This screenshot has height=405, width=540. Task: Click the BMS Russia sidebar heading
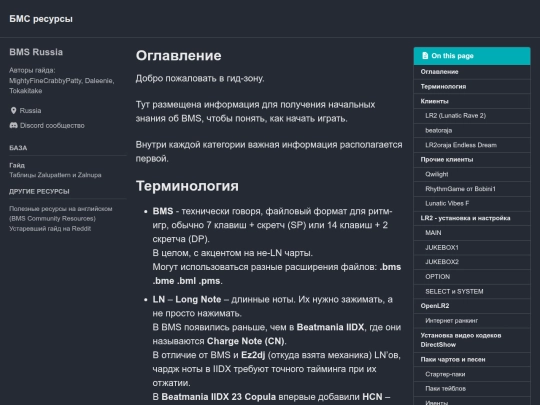tap(36, 52)
